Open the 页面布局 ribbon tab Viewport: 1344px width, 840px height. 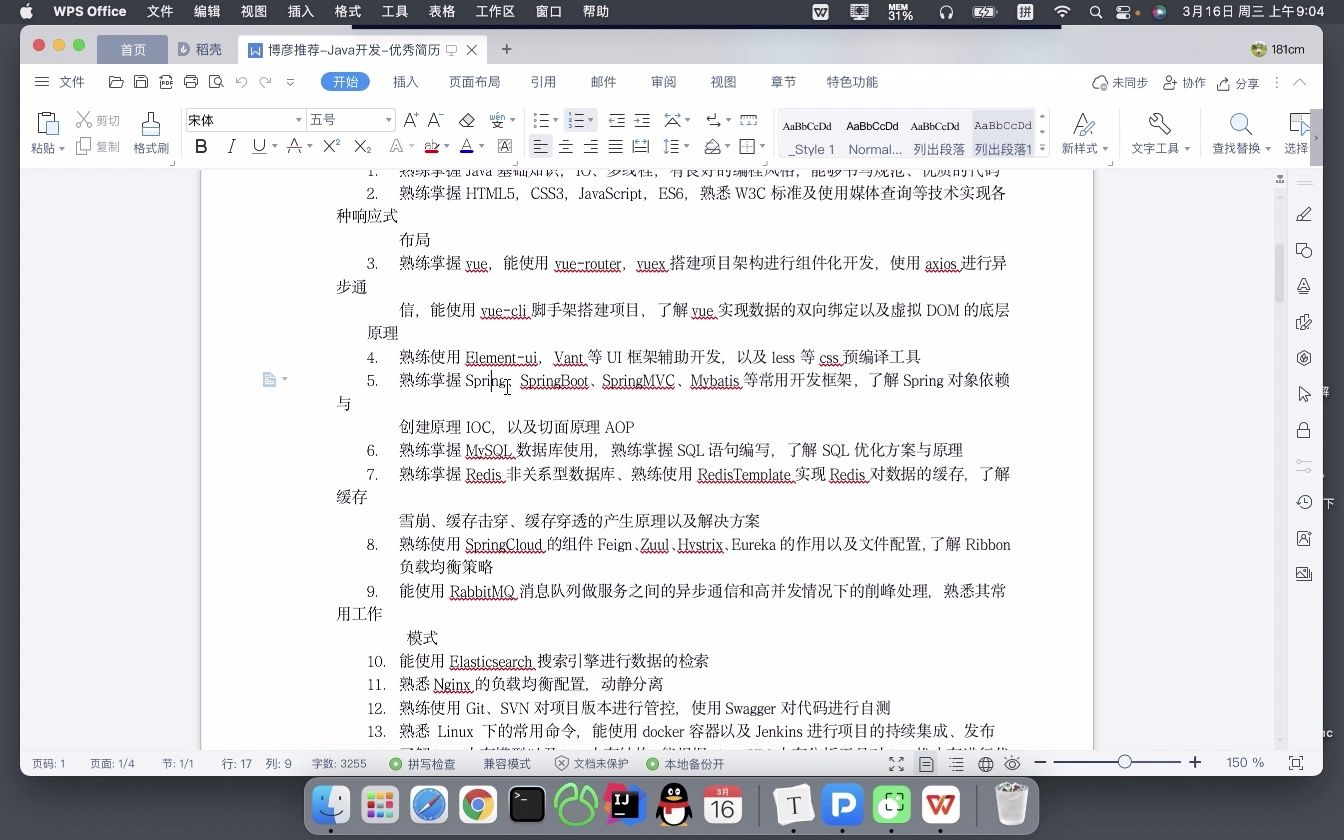tap(474, 82)
